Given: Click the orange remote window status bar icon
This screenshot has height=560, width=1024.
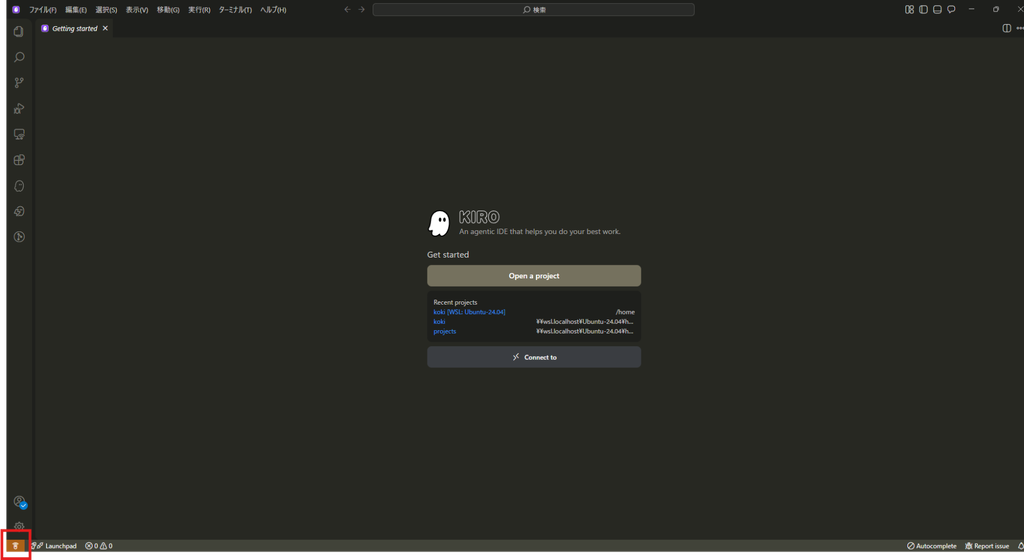Looking at the screenshot, I should [16, 546].
